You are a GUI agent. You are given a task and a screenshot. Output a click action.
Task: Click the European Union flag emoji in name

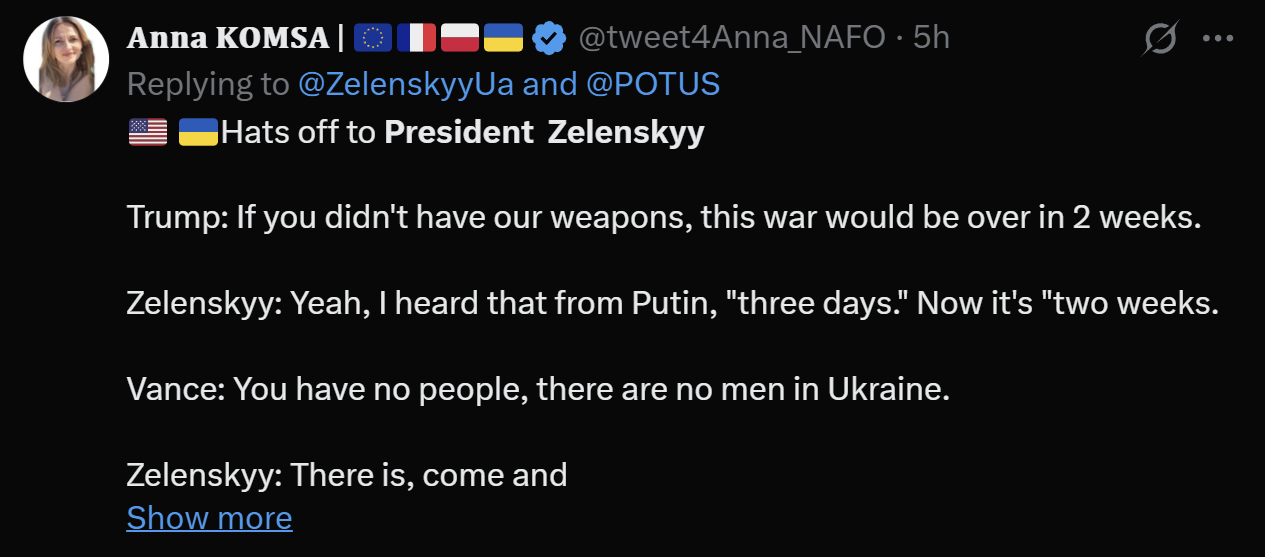coord(373,38)
